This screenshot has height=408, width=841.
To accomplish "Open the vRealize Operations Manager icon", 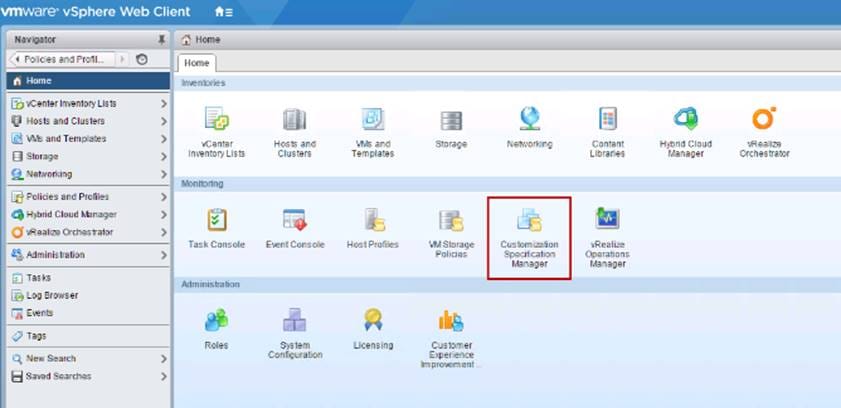I will point(608,219).
